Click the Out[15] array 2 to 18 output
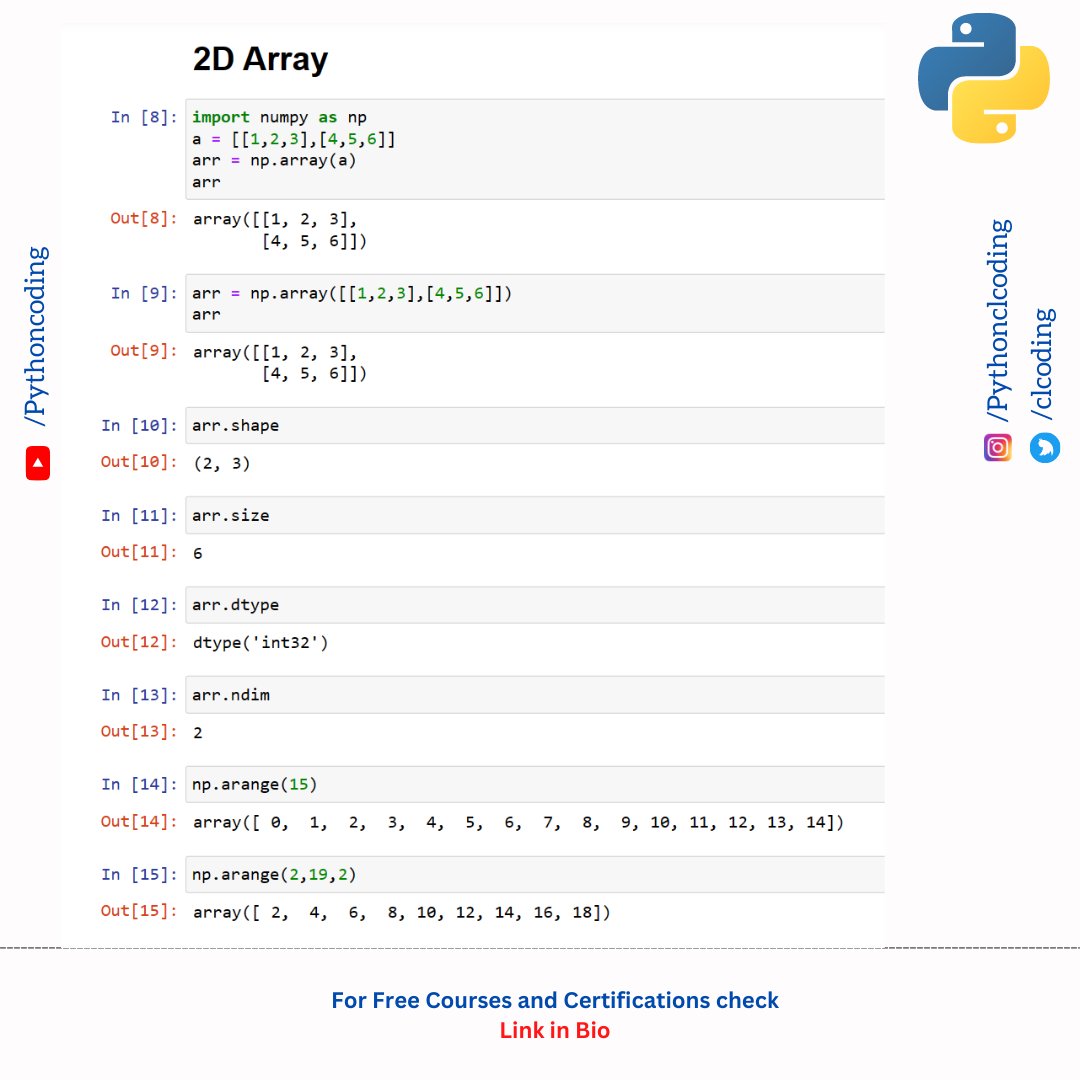The height and width of the screenshot is (1080, 1080). point(402,913)
